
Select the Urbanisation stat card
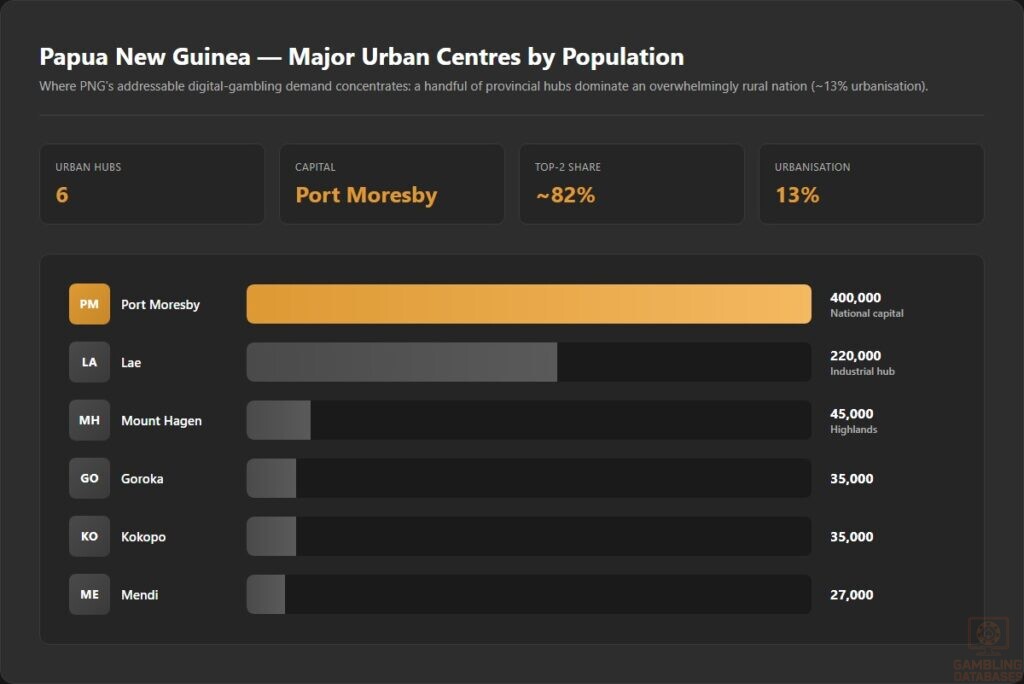871,184
